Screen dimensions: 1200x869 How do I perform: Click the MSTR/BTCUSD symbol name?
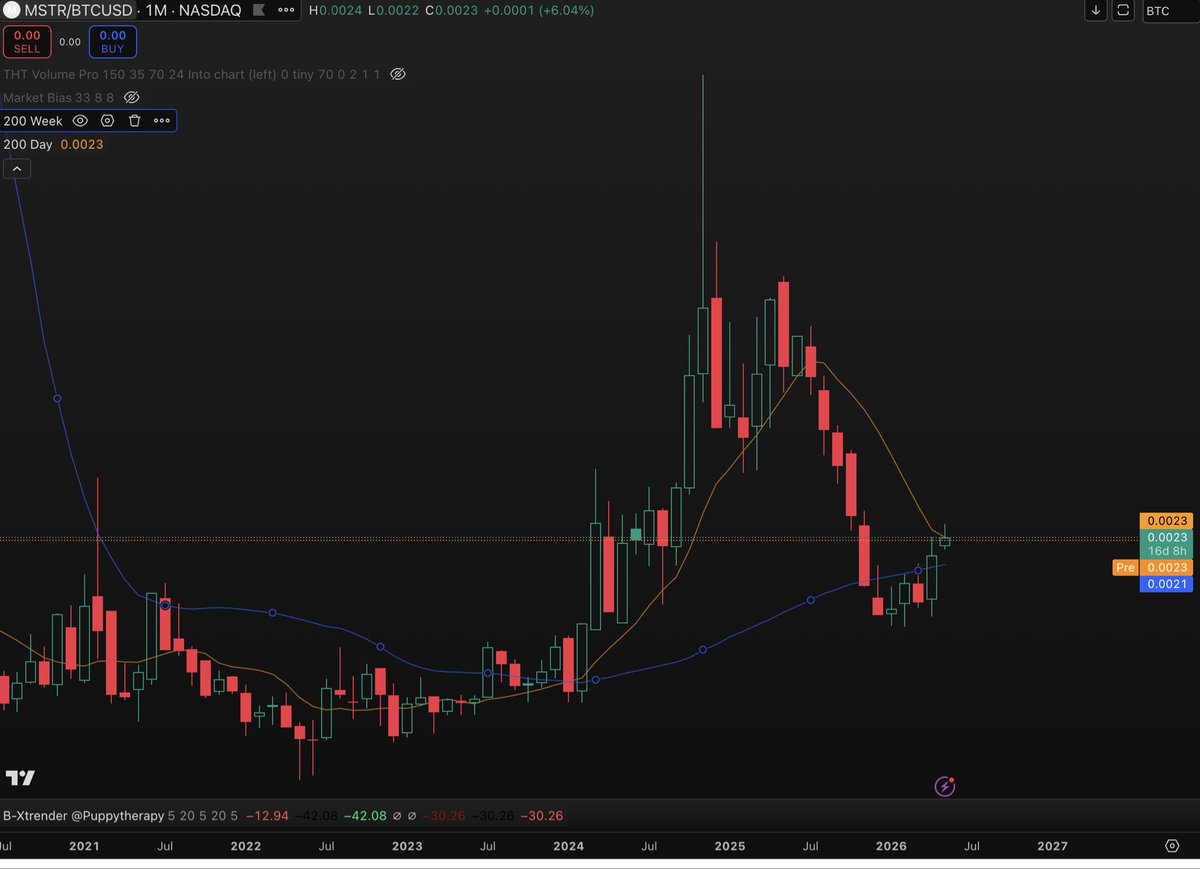(79, 11)
